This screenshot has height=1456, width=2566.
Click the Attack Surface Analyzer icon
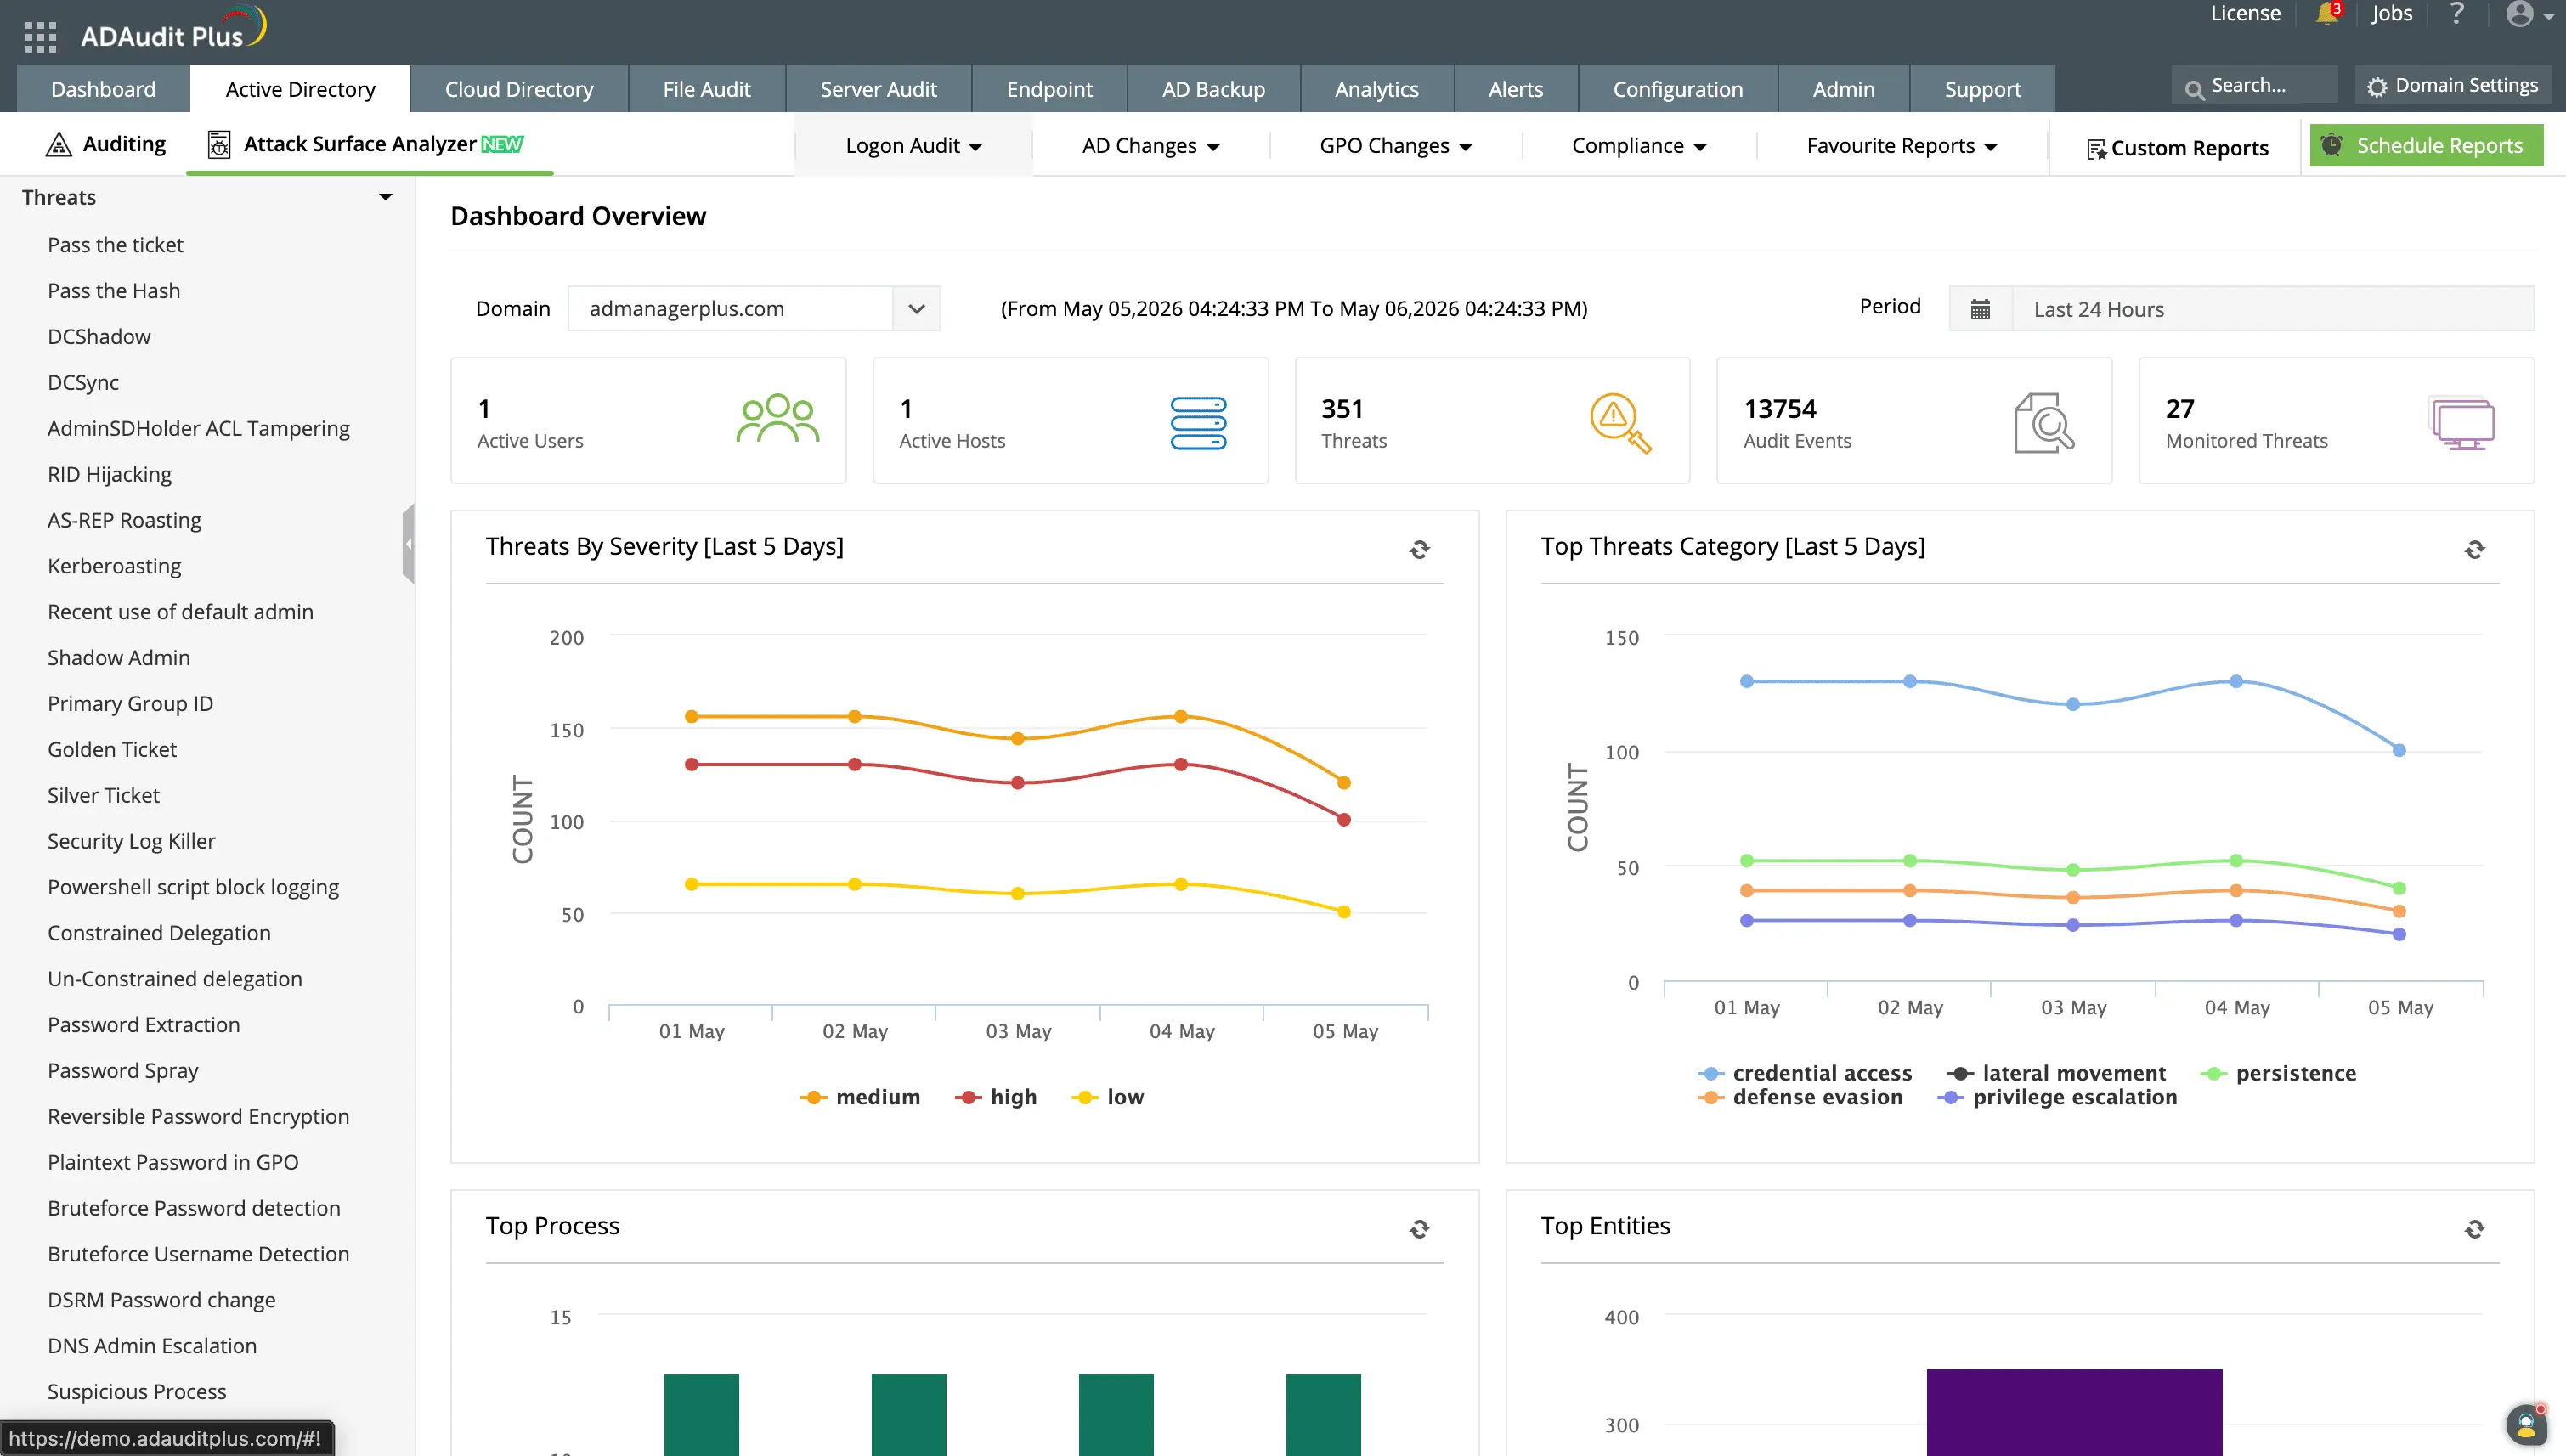pyautogui.click(x=219, y=145)
